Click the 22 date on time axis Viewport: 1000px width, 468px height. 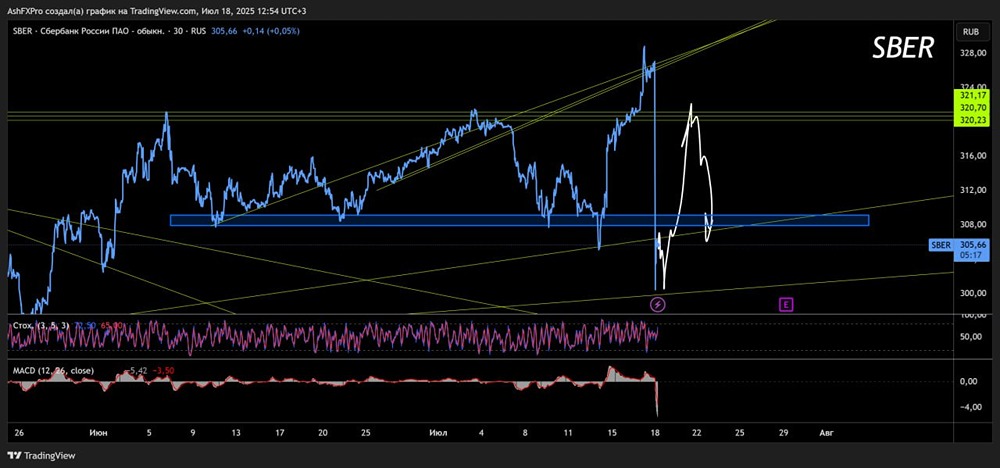pos(696,433)
